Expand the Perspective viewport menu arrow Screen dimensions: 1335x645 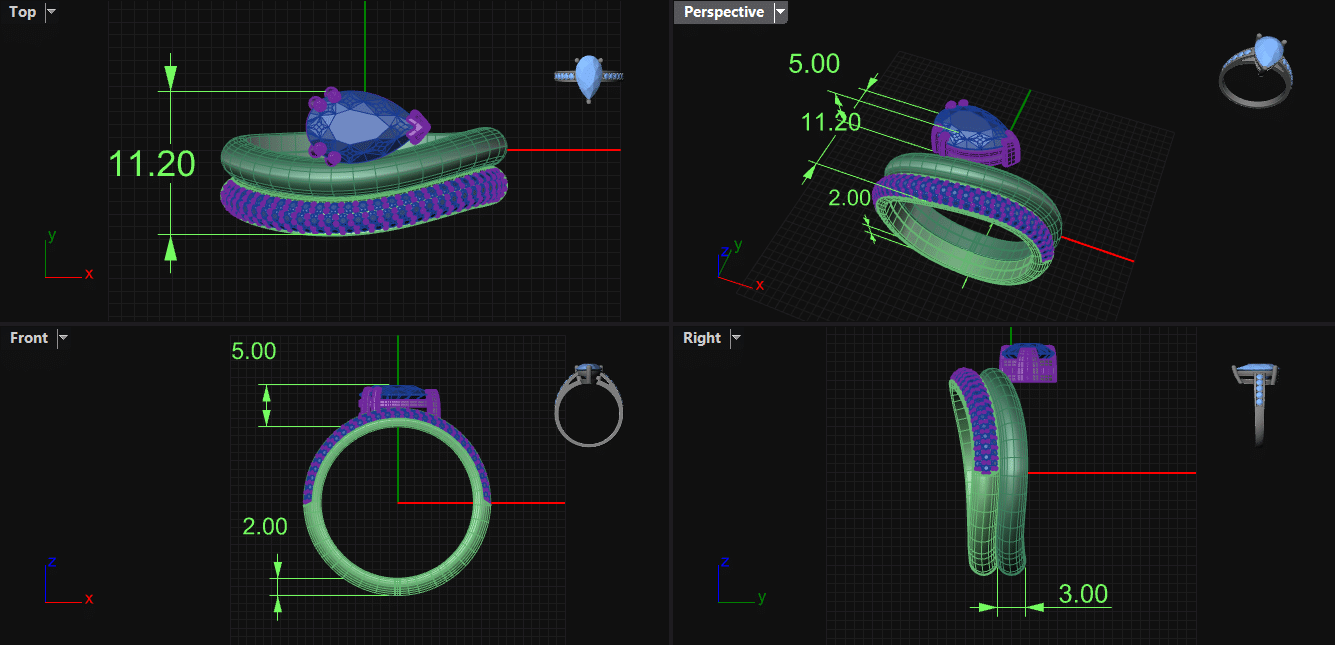(781, 12)
